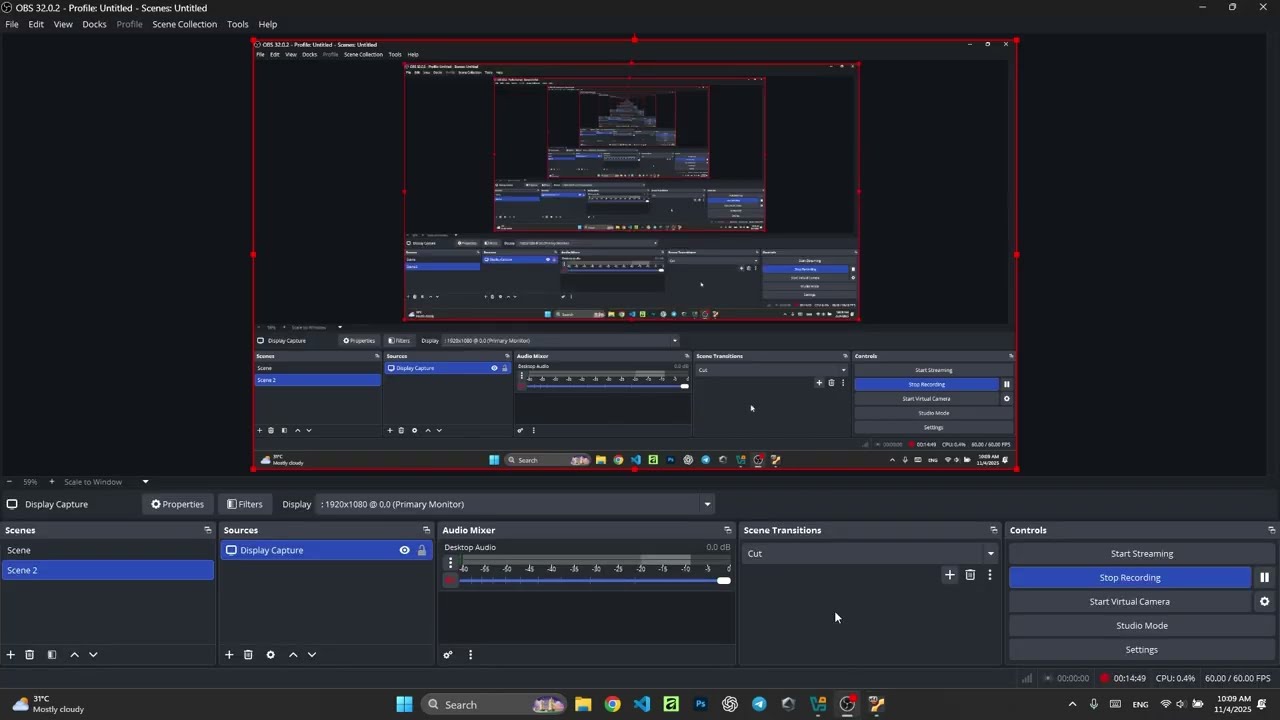This screenshot has height=720, width=1280.
Task: Float the Scenes dock icon
Action: pyautogui.click(x=208, y=530)
